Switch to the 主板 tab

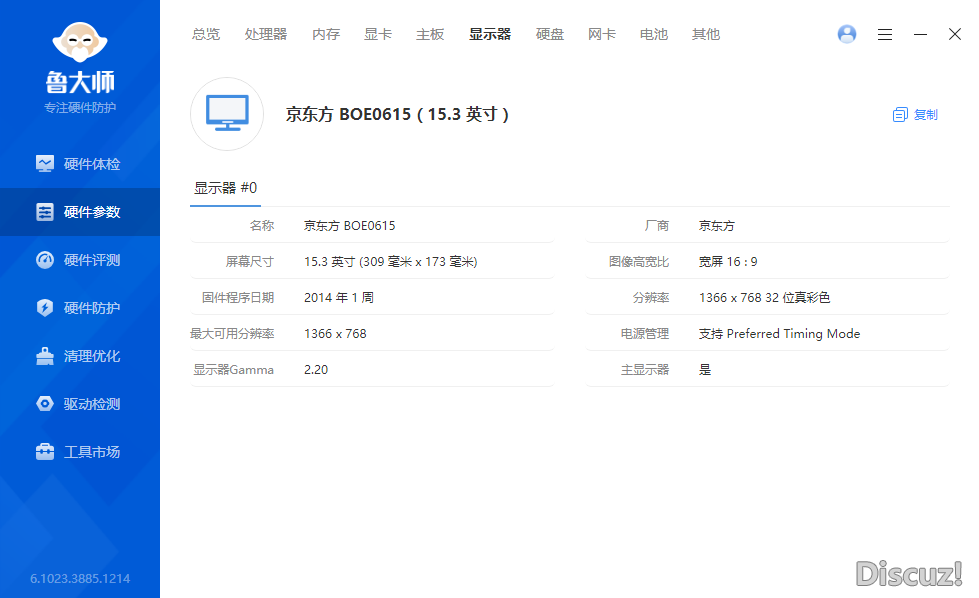point(430,34)
